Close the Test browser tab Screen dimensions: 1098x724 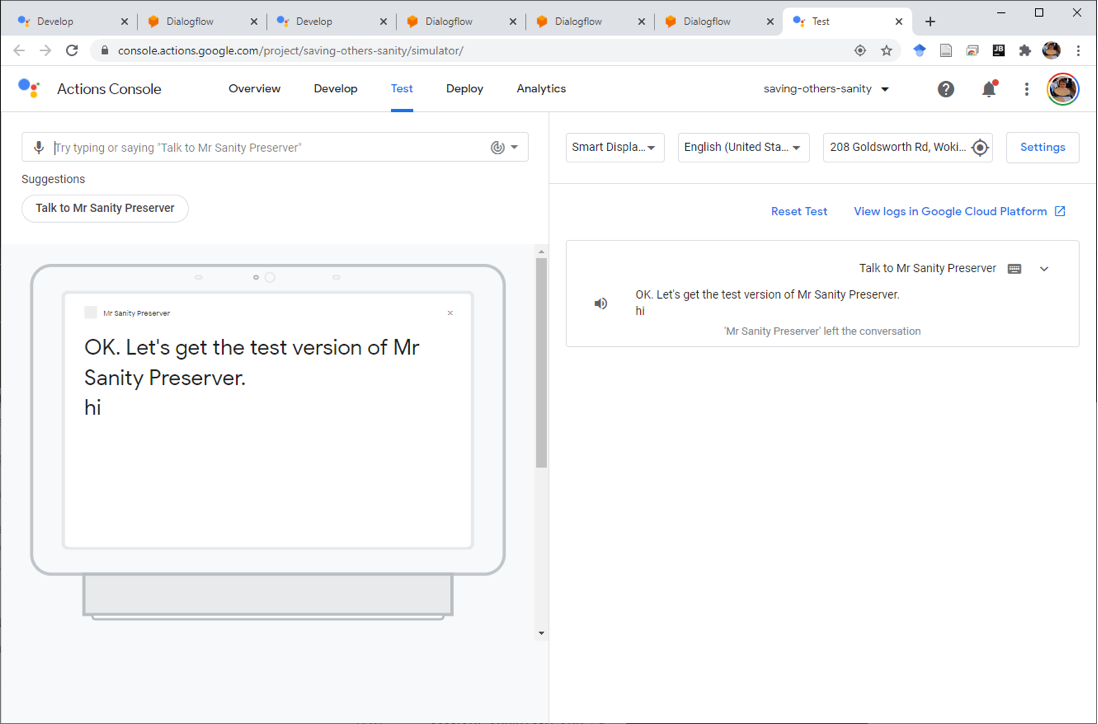coord(899,22)
